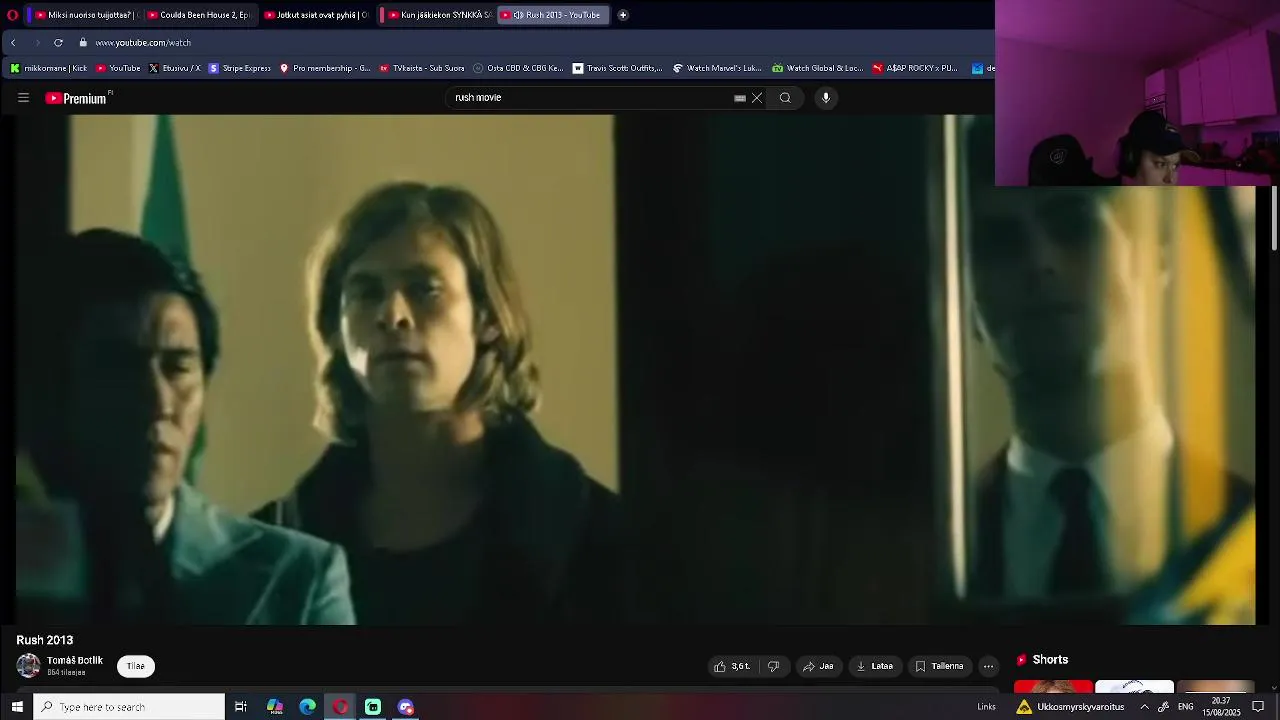Open the first Shorts thumbnail
Image resolution: width=1280 pixels, height=720 pixels.
[x=1053, y=686]
